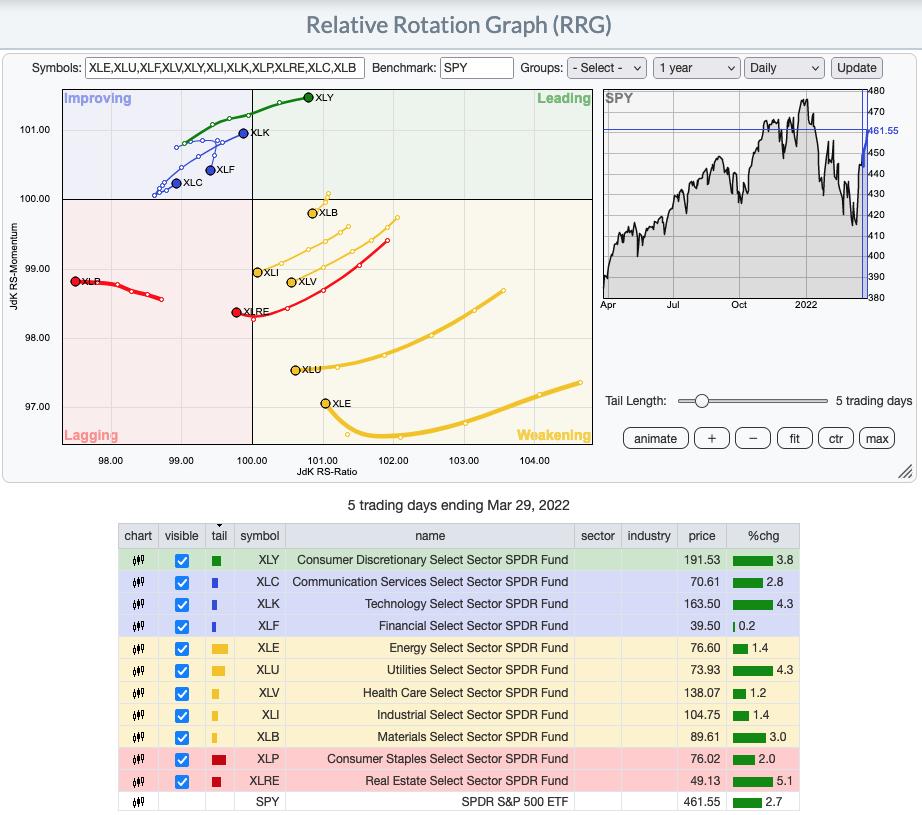
Task: Click the XLY point on the graph
Action: click(308, 97)
